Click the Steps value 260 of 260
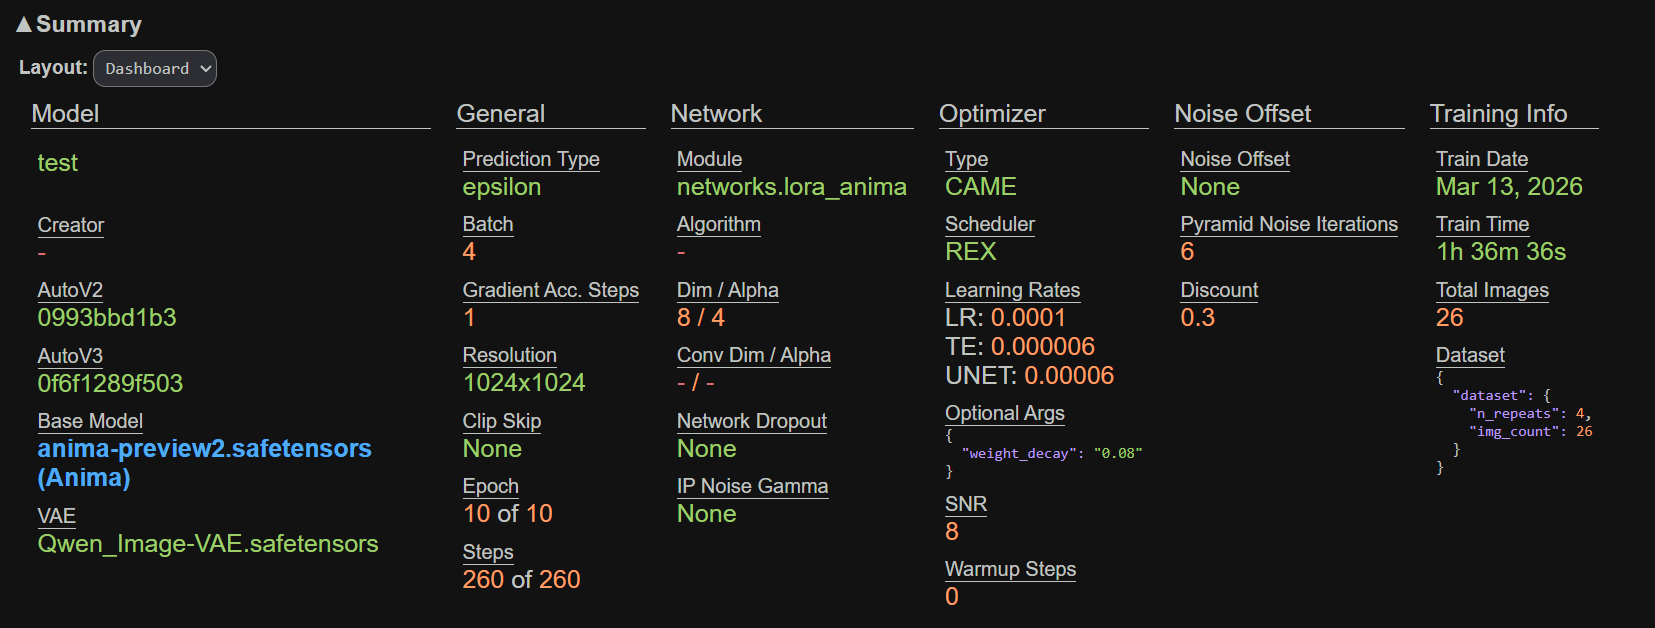The width and height of the screenshot is (1655, 628). coord(521,580)
